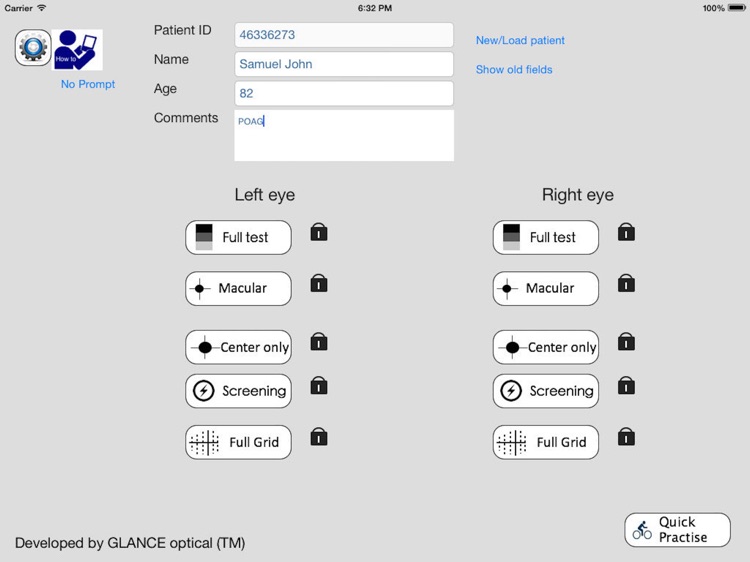
Task: Click Show old fields link
Action: point(514,70)
